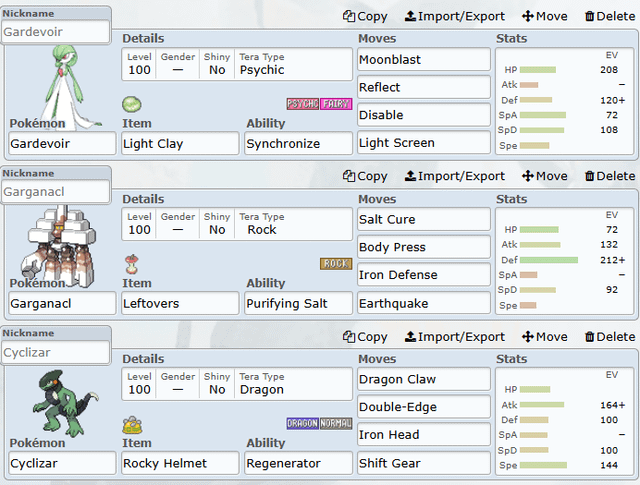
Task: Open Cyclizar's stats panel showing 164+ Atk
Action: (x=564, y=421)
